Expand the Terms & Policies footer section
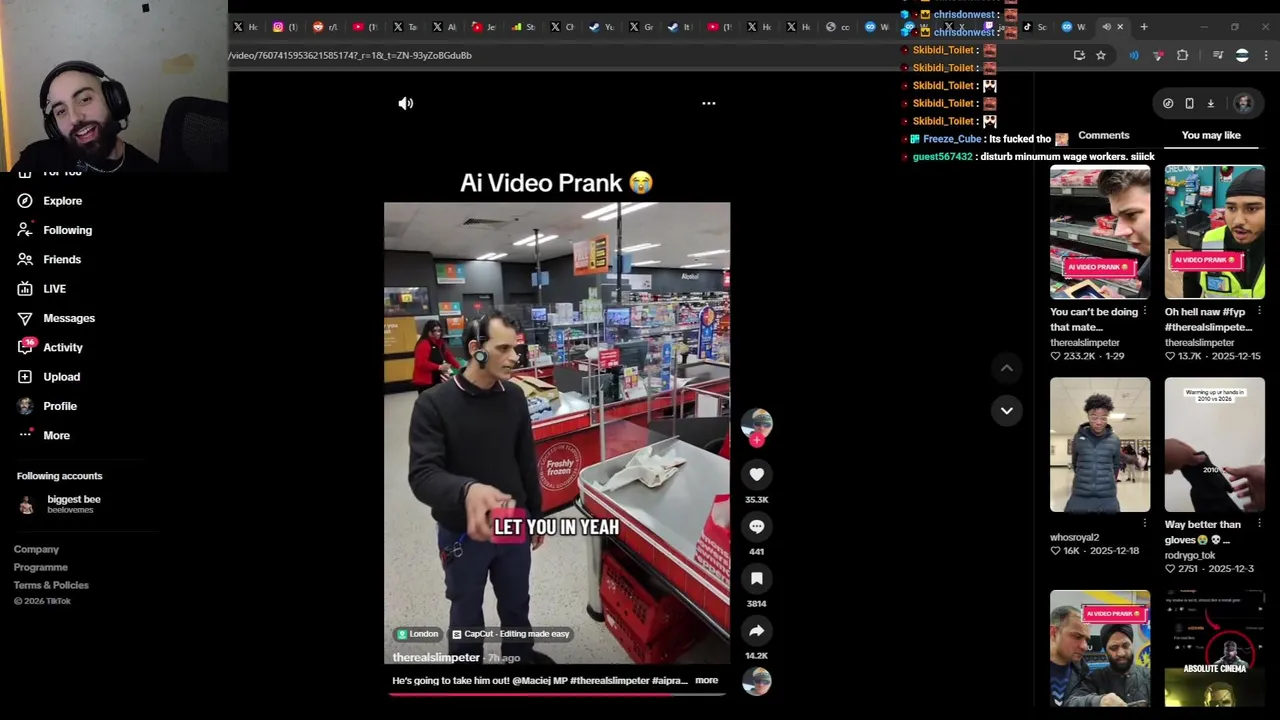This screenshot has height=720, width=1280. coord(51,585)
